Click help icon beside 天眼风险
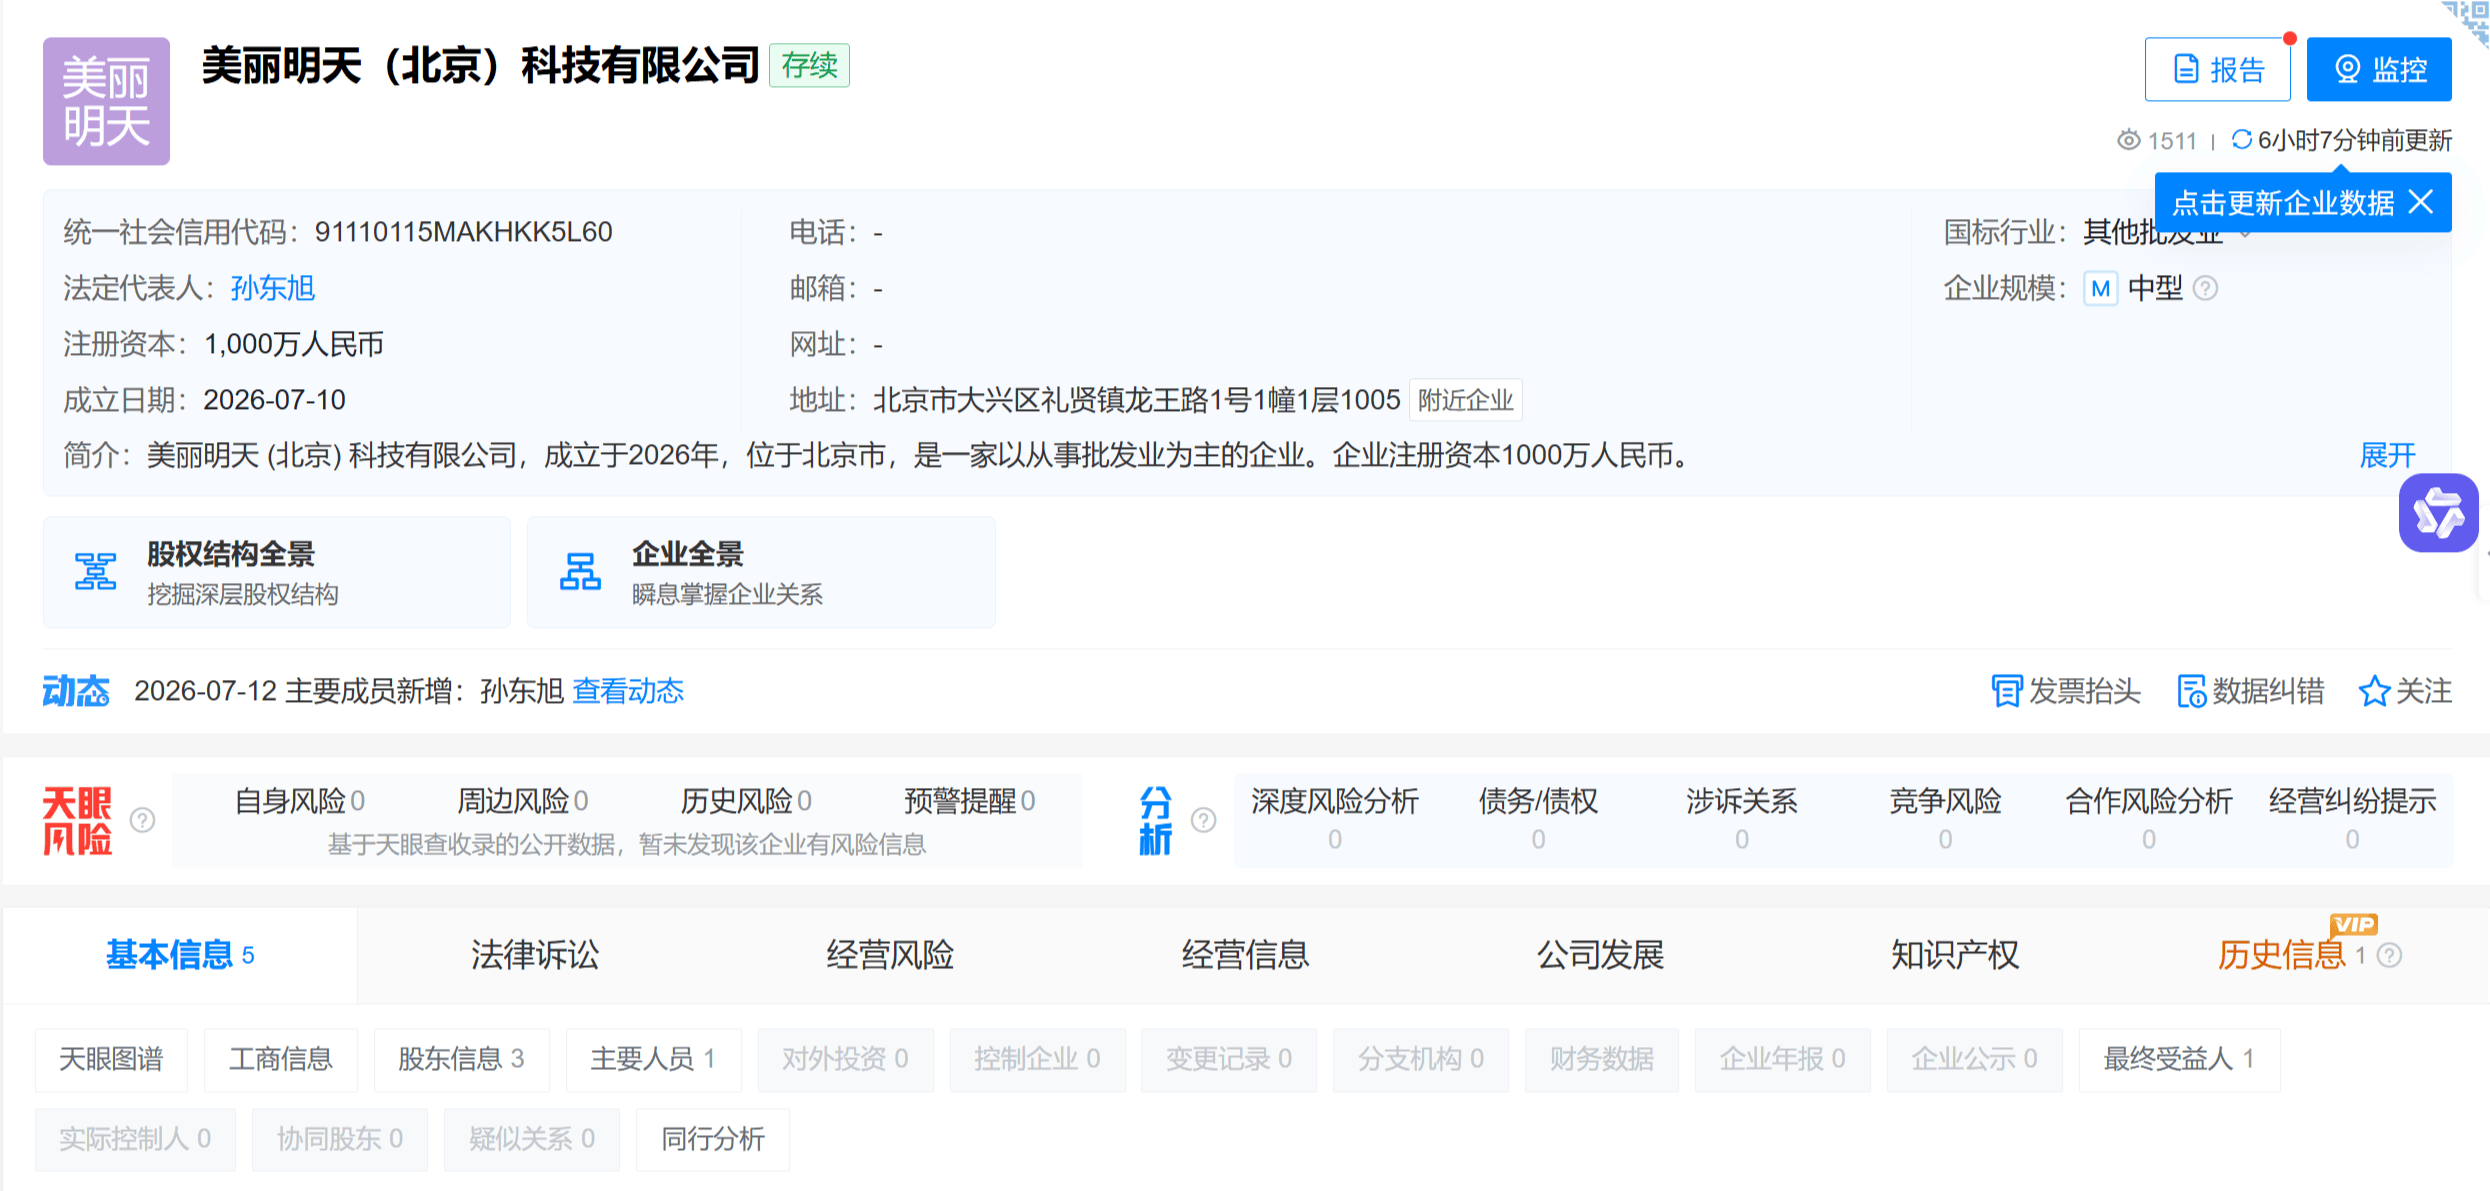Image resolution: width=2490 pixels, height=1191 pixels. 143,820
